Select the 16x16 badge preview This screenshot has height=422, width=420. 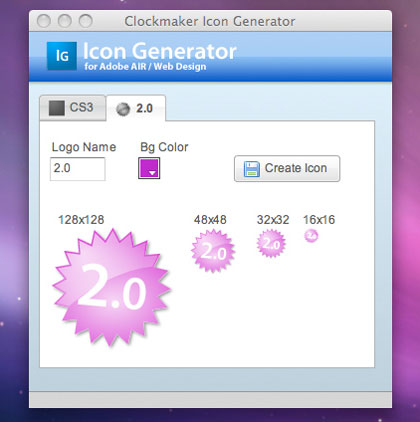click(311, 236)
